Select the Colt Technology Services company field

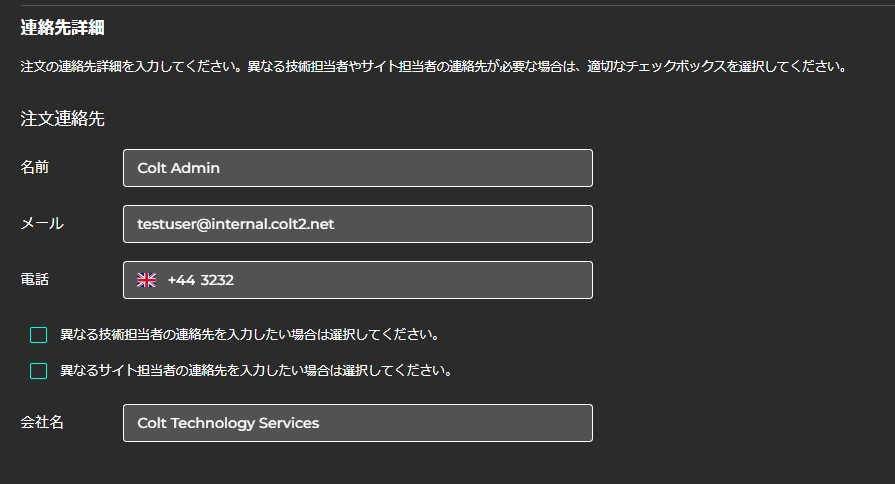click(357, 423)
